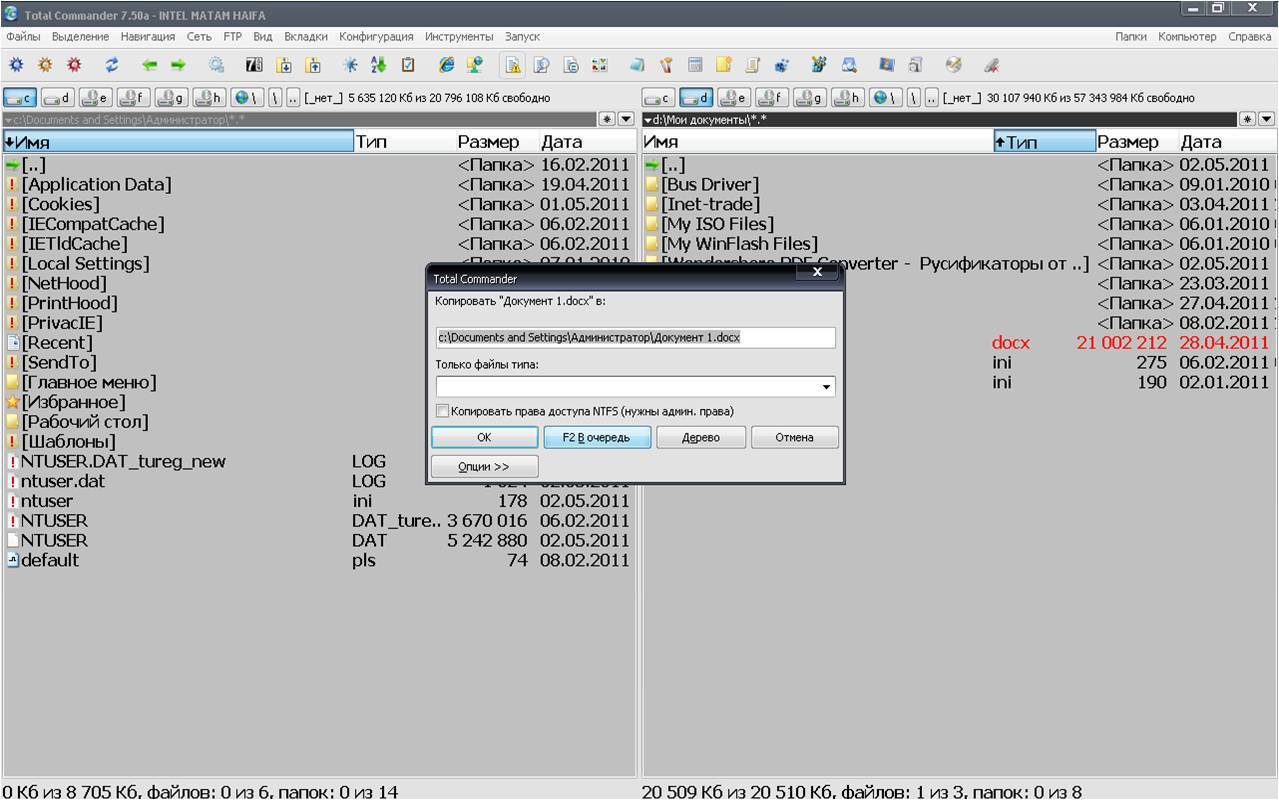Switch right panel to drive d
This screenshot has height=800, width=1279.
(696, 98)
